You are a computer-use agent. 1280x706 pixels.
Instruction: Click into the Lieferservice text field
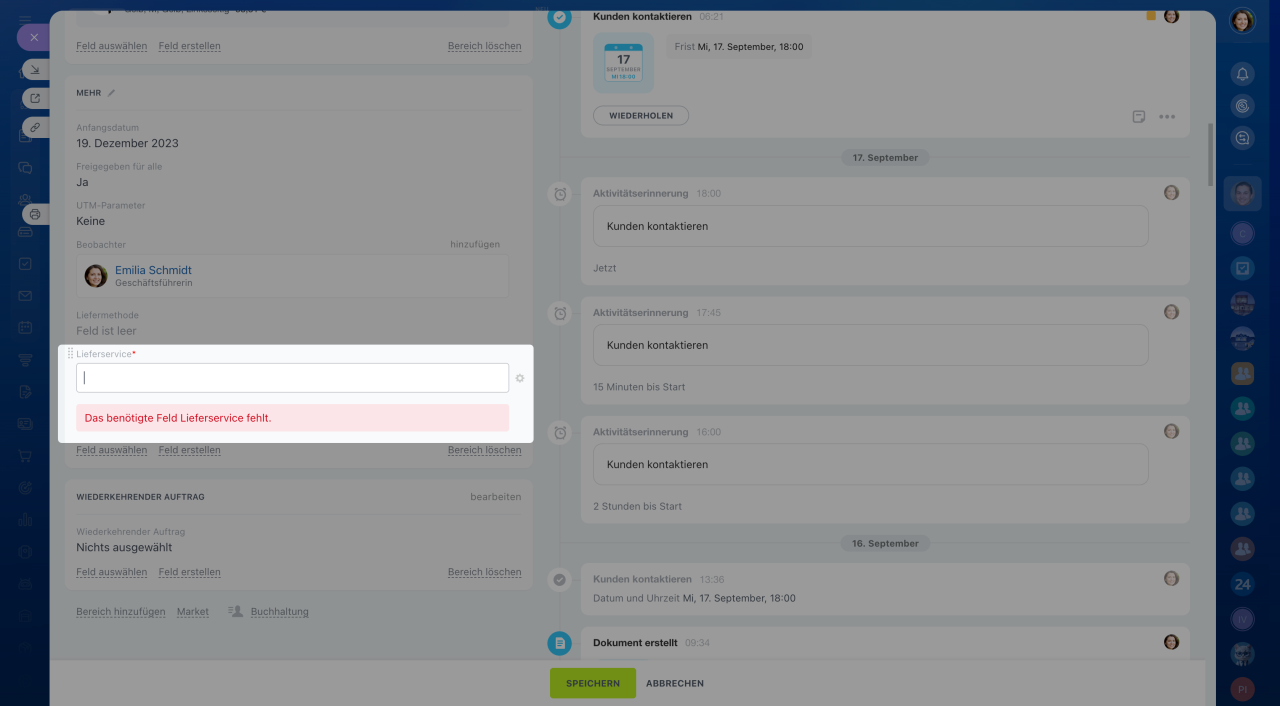292,378
